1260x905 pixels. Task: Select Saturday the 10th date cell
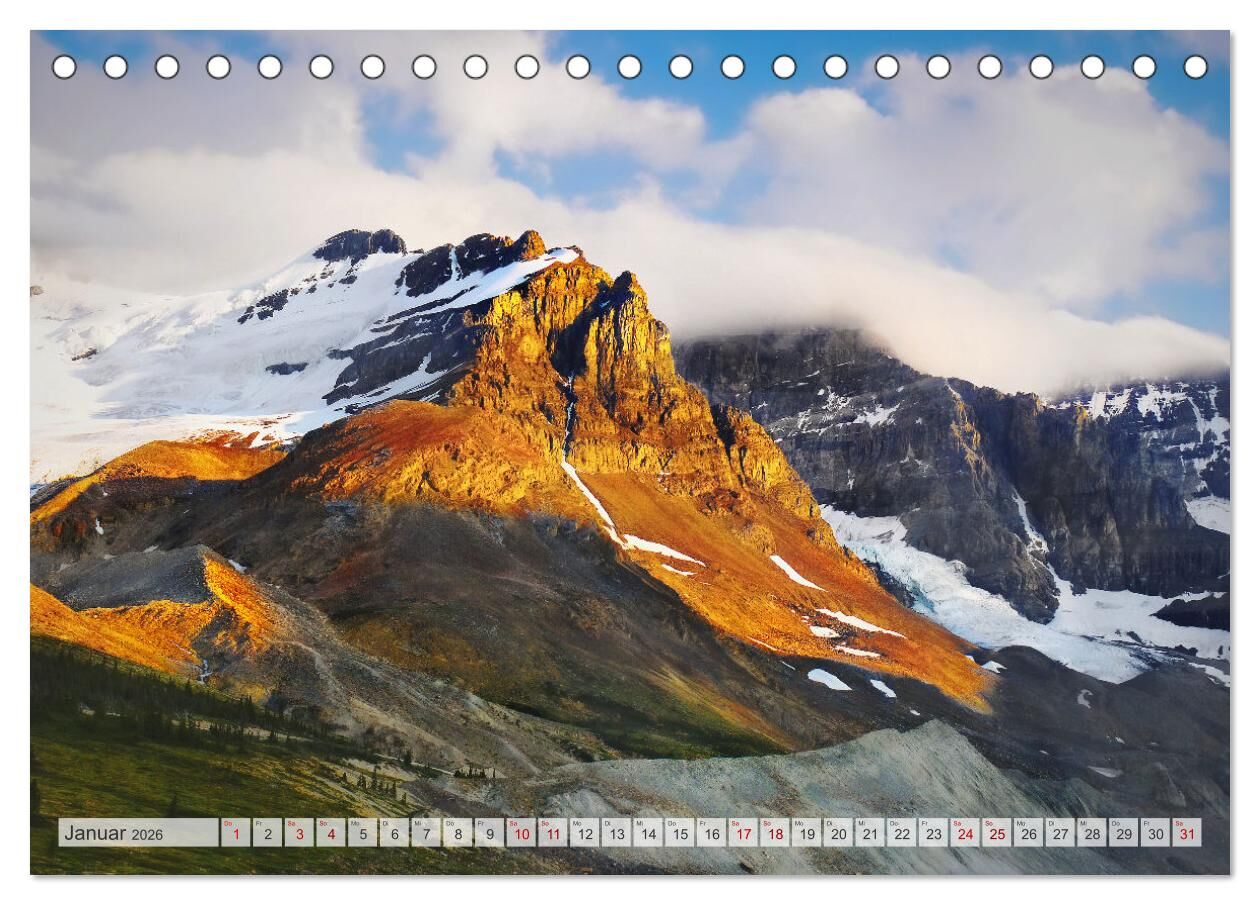tap(521, 833)
